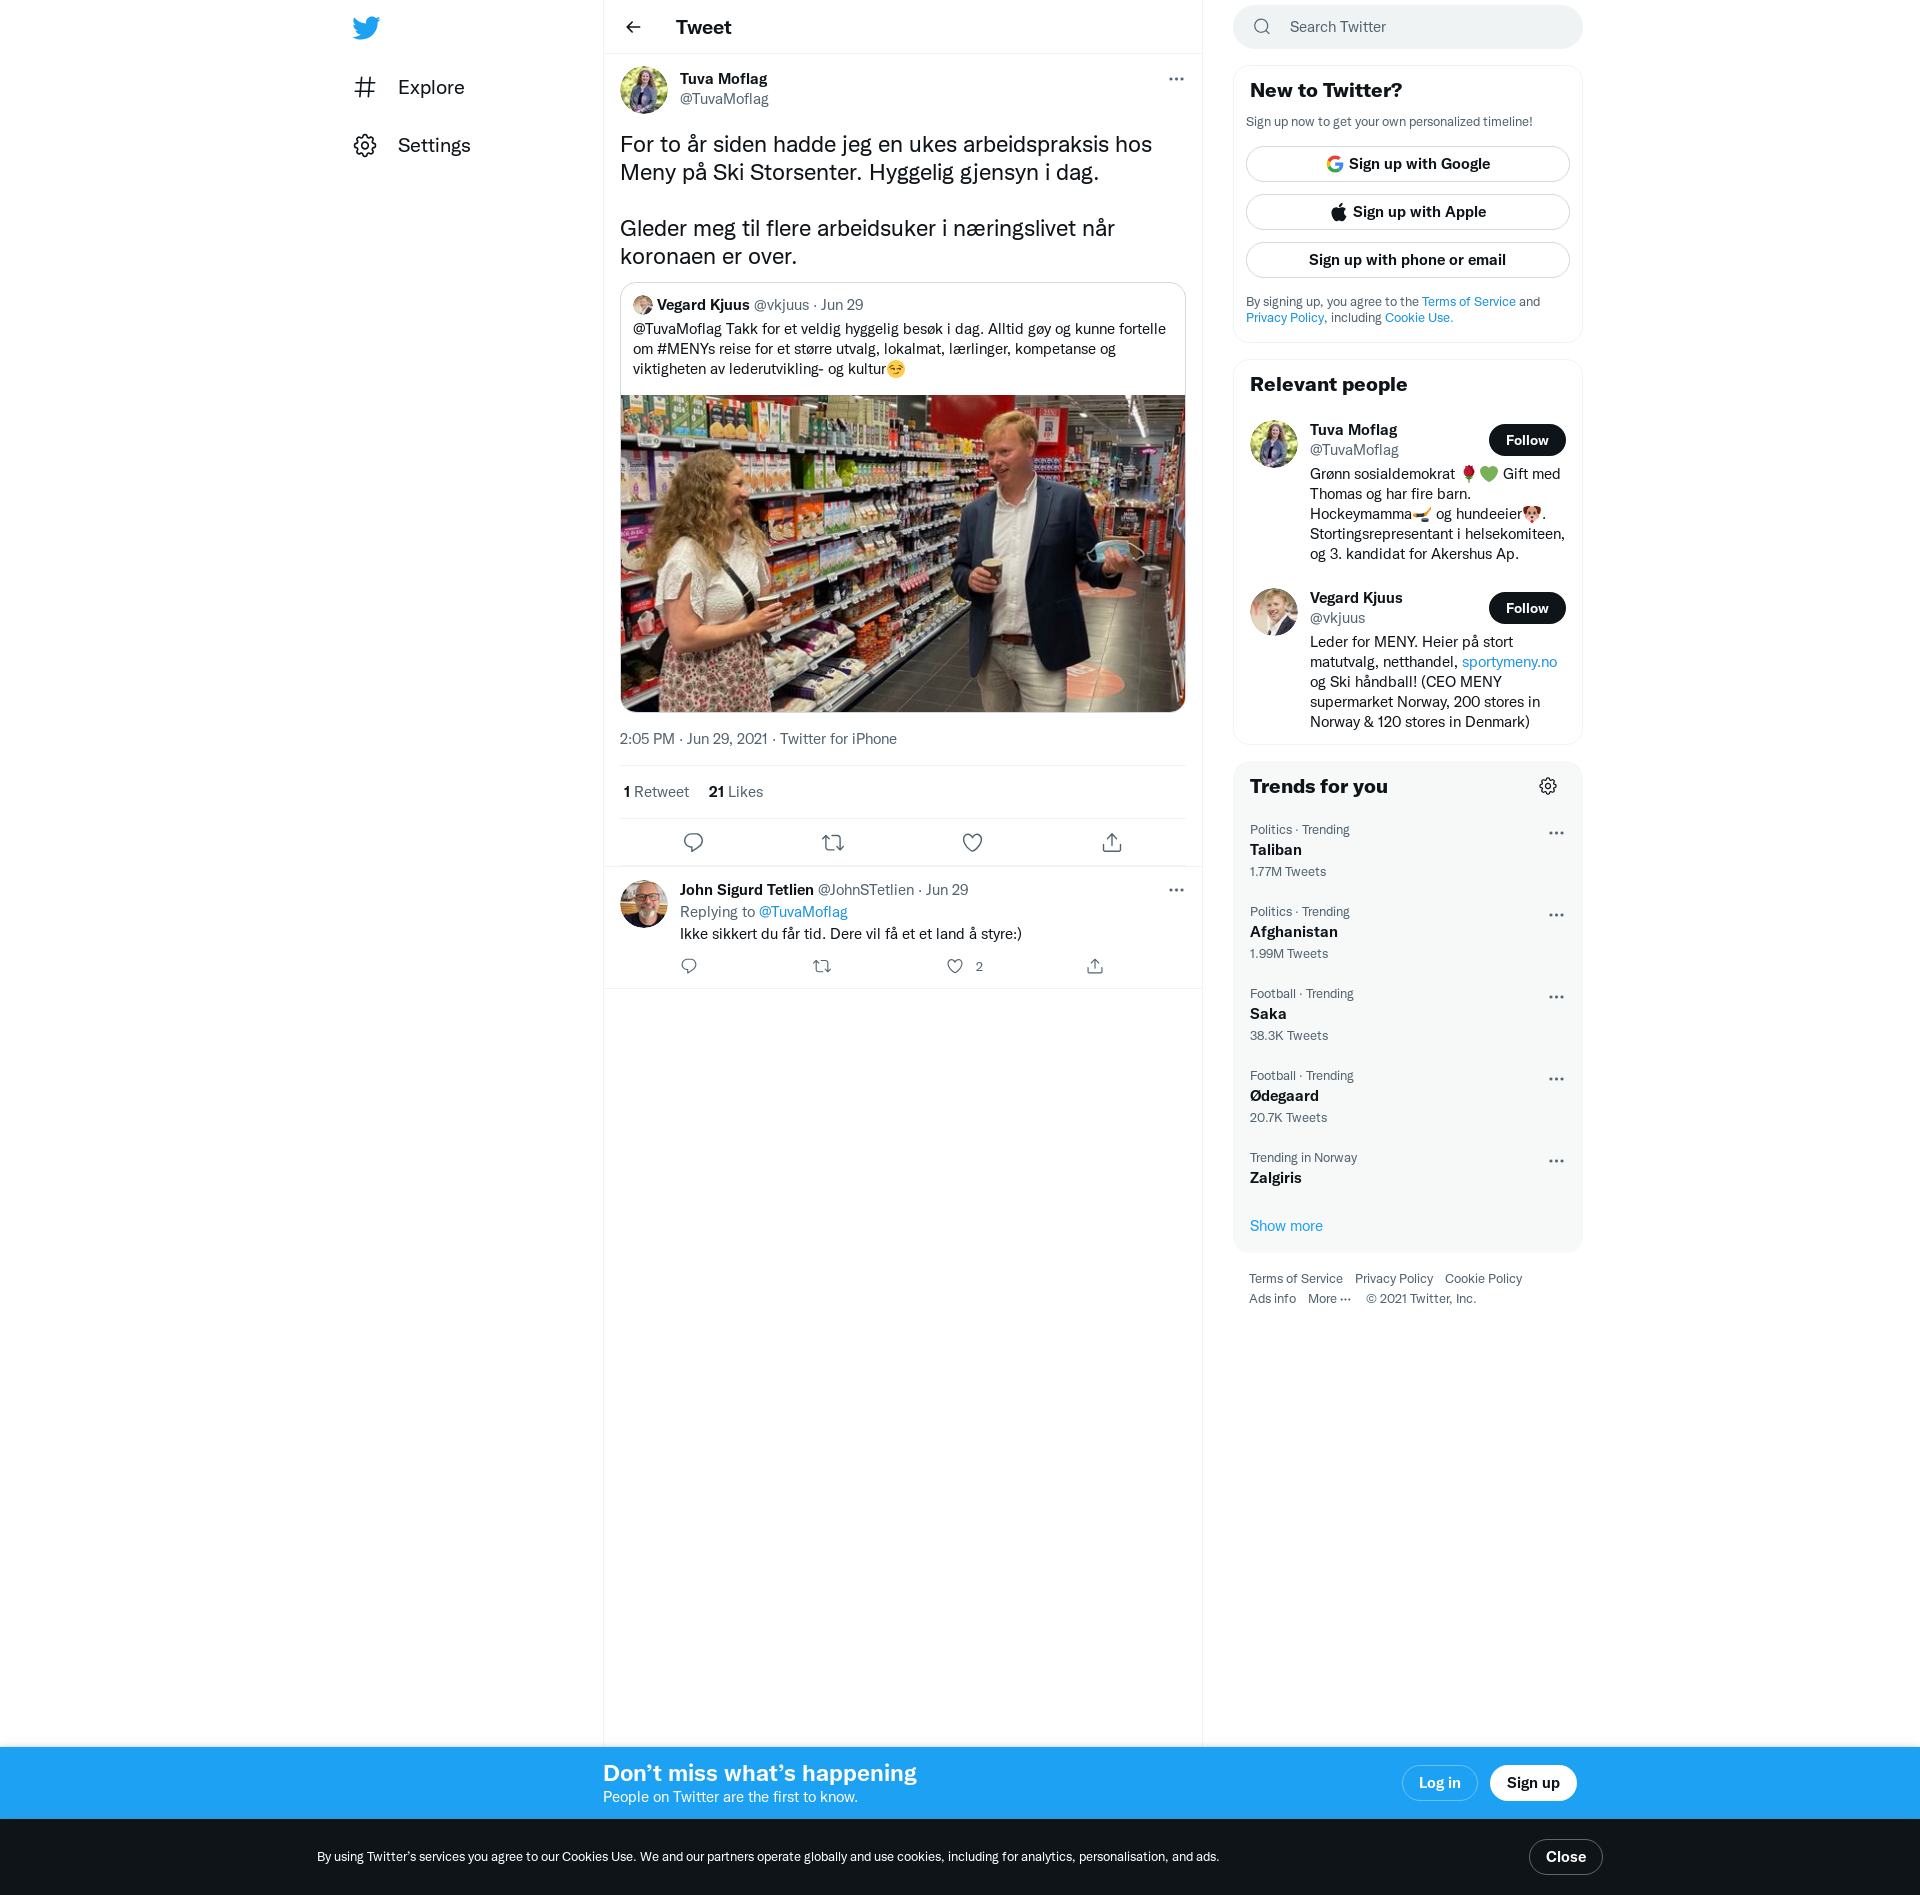Follow Vegard Kjuus

coord(1527,608)
